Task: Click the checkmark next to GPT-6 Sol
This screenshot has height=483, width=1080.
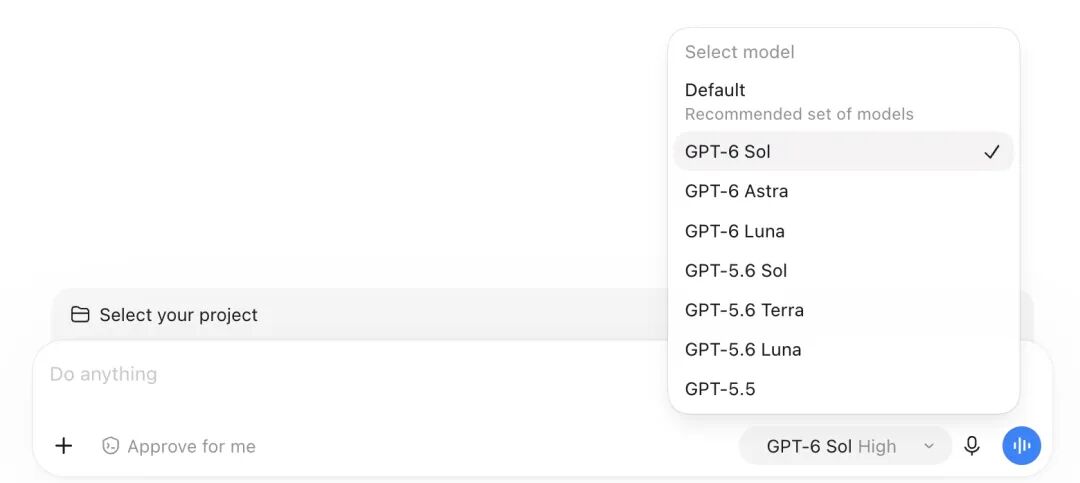Action: click(991, 152)
